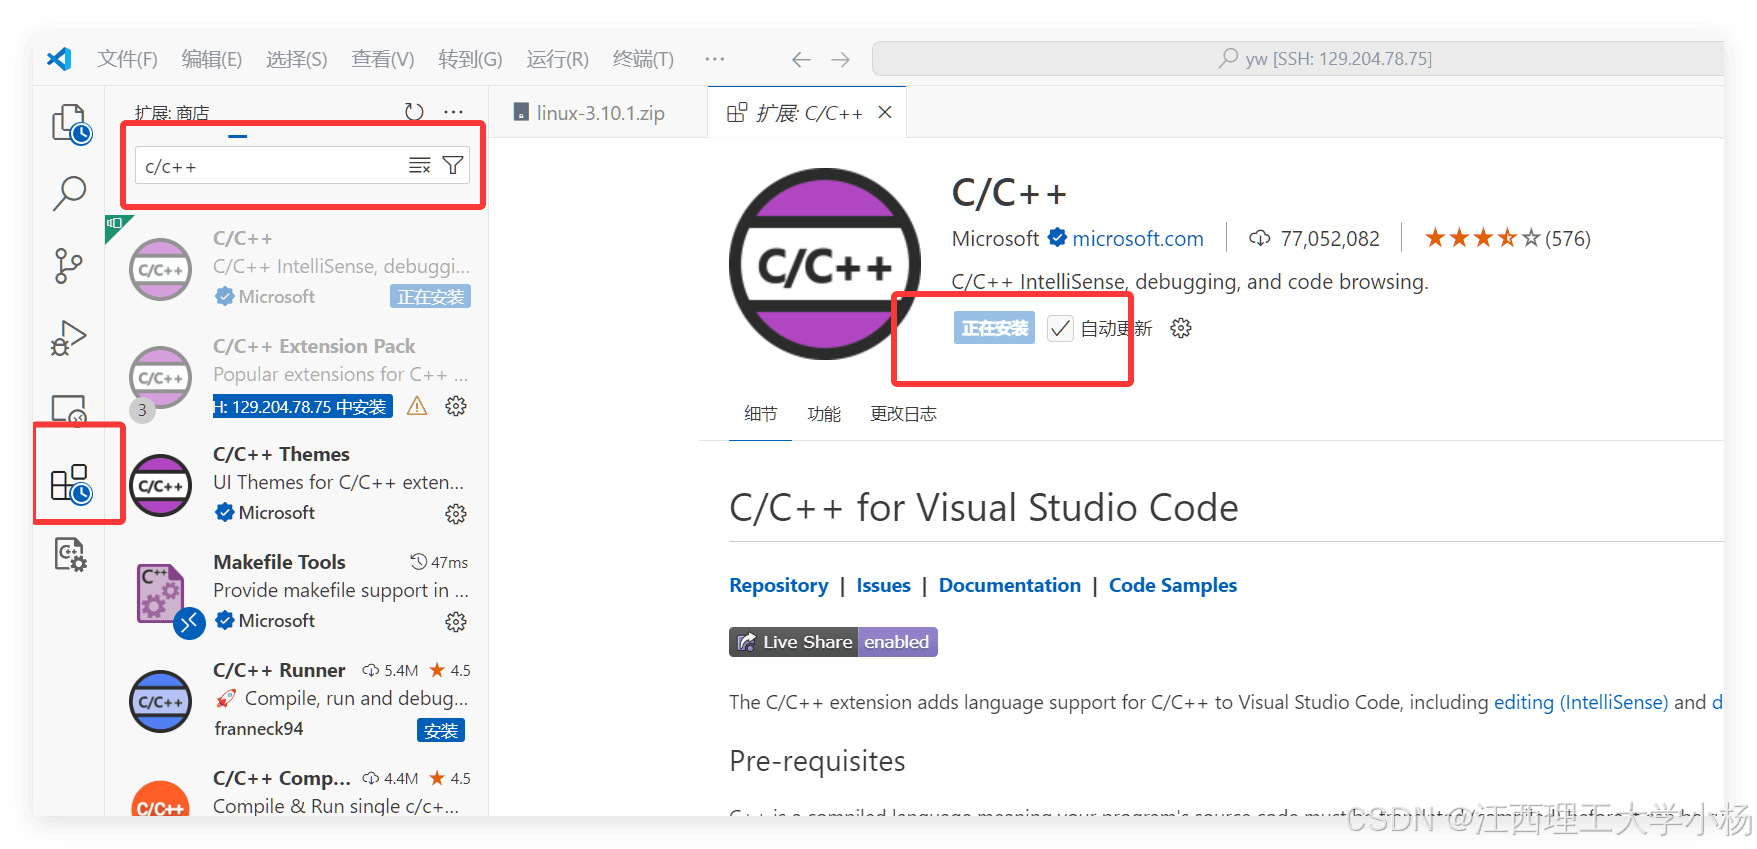Open the Run menu (运行)
Image resolution: width=1757 pixels, height=849 pixels.
pyautogui.click(x=557, y=59)
